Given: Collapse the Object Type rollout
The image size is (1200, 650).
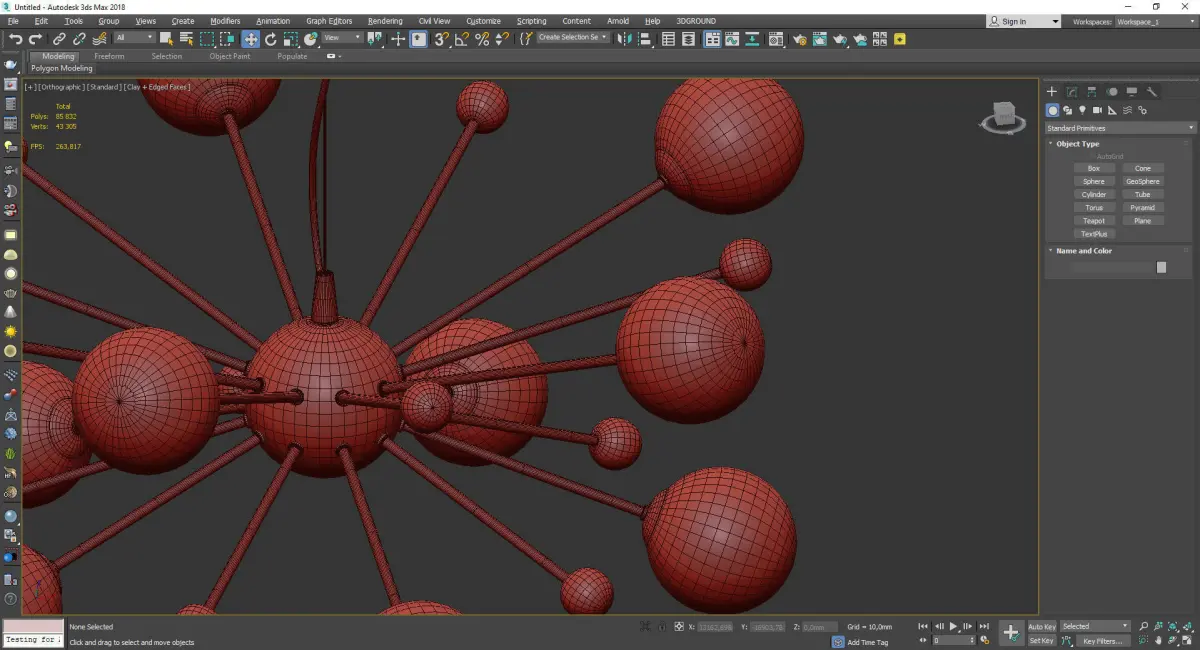Looking at the screenshot, I should point(1077,144).
